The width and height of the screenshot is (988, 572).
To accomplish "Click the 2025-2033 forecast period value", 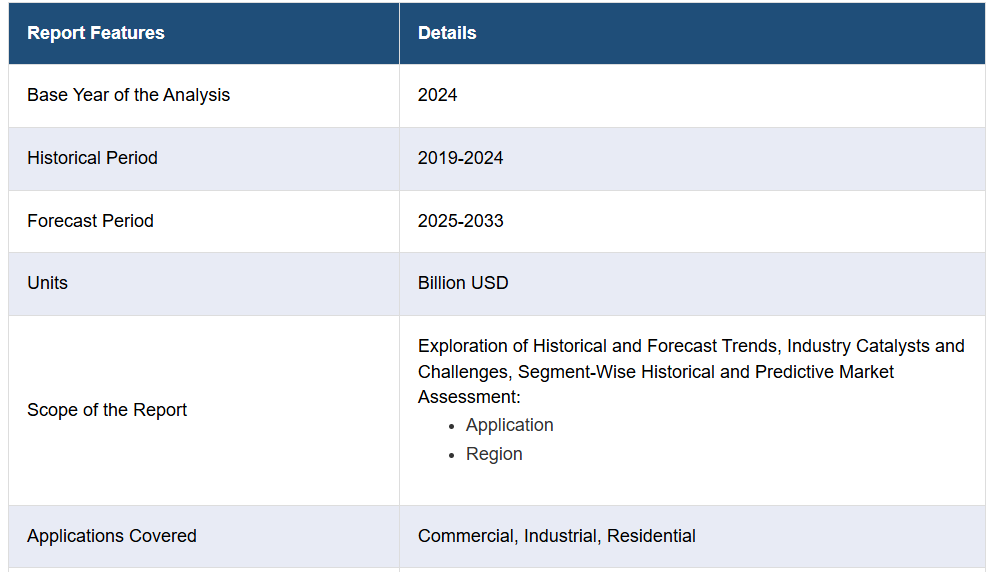I will coord(461,221).
